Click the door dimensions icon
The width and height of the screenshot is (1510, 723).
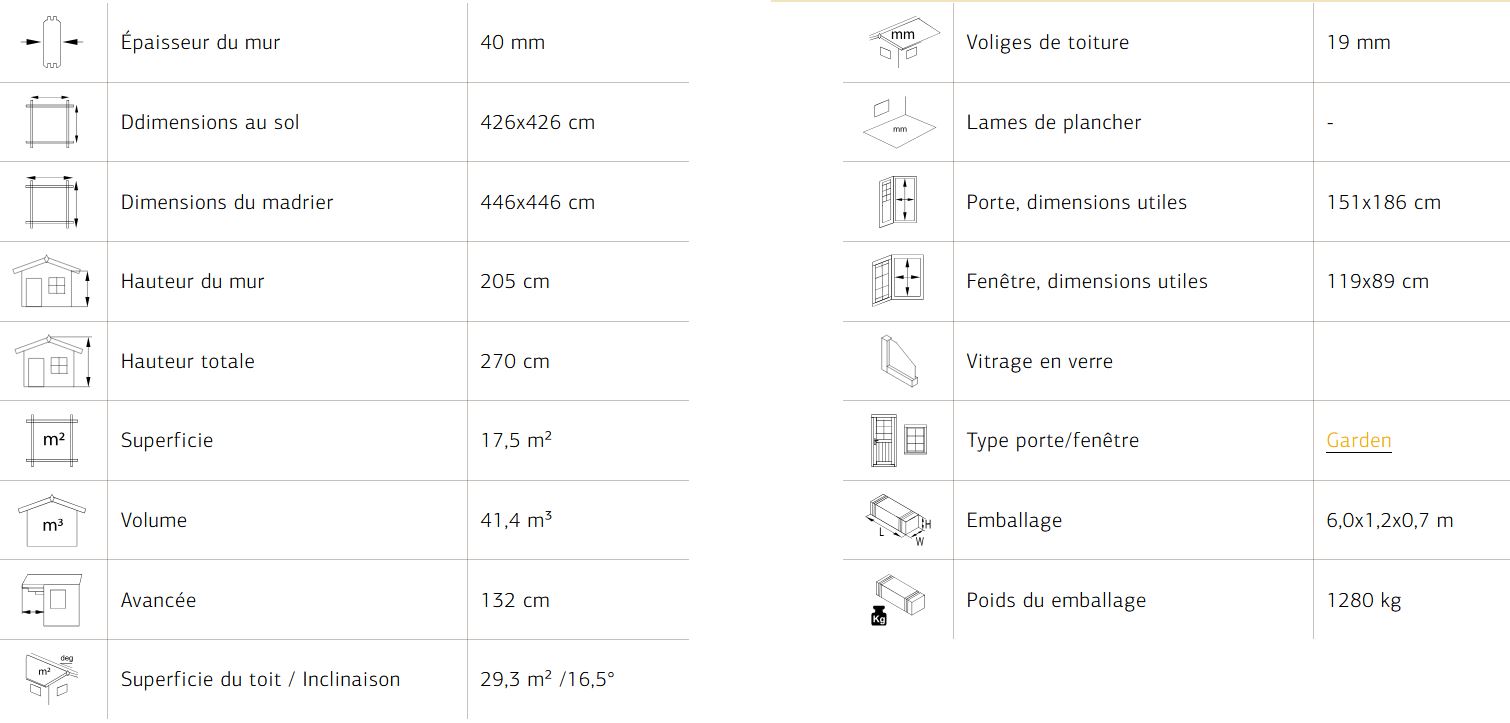point(898,202)
